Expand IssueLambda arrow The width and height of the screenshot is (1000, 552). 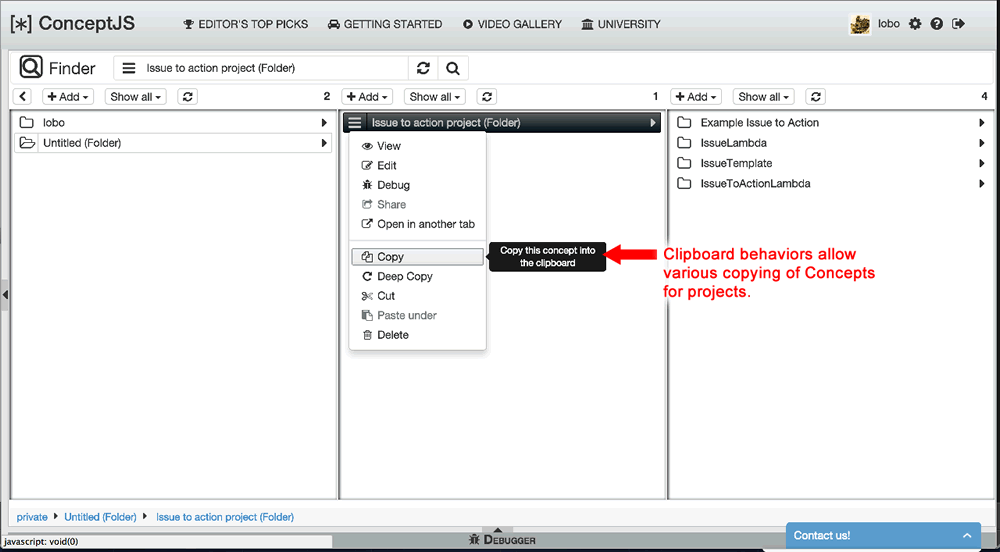982,143
